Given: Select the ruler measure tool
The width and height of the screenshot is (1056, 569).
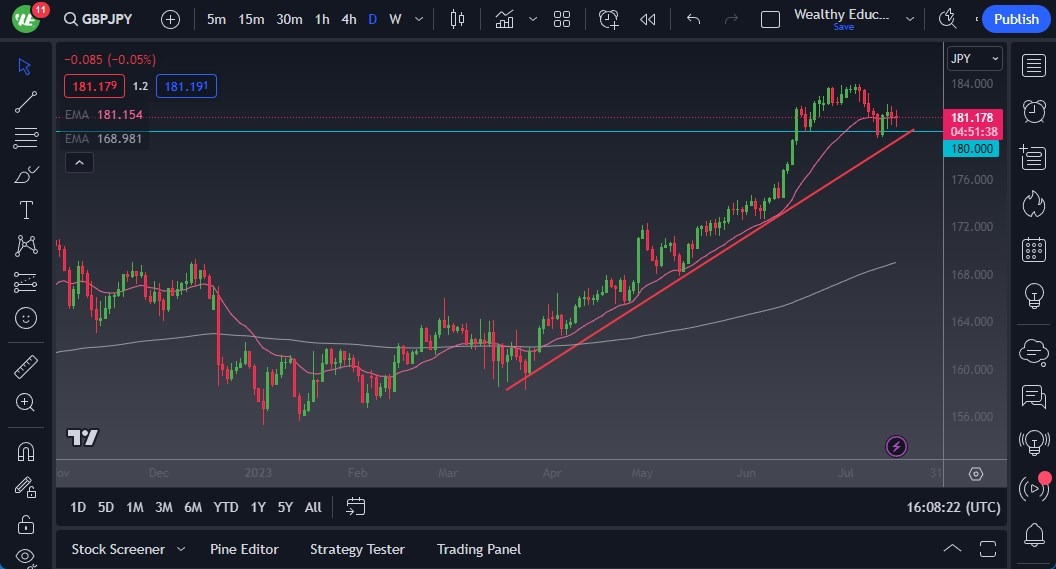Looking at the screenshot, I should [x=26, y=367].
